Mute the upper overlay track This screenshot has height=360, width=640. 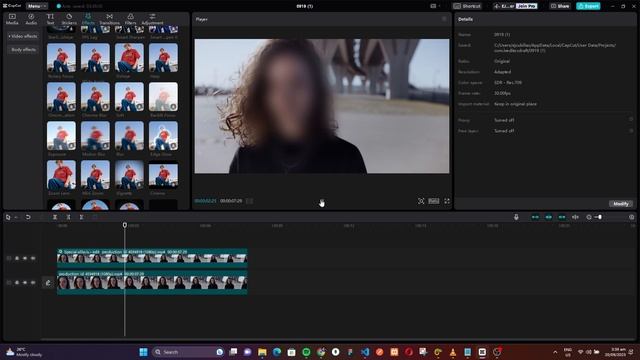point(33,258)
